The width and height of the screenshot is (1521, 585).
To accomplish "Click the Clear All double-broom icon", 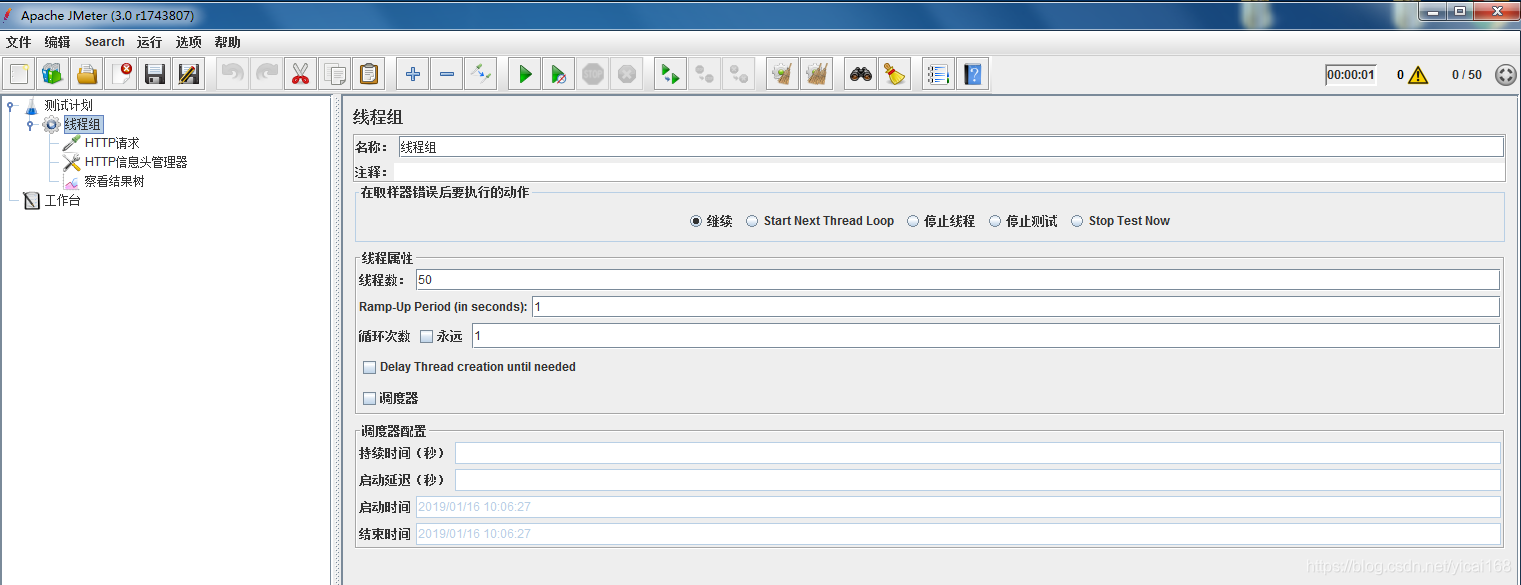I will pyautogui.click(x=817, y=74).
